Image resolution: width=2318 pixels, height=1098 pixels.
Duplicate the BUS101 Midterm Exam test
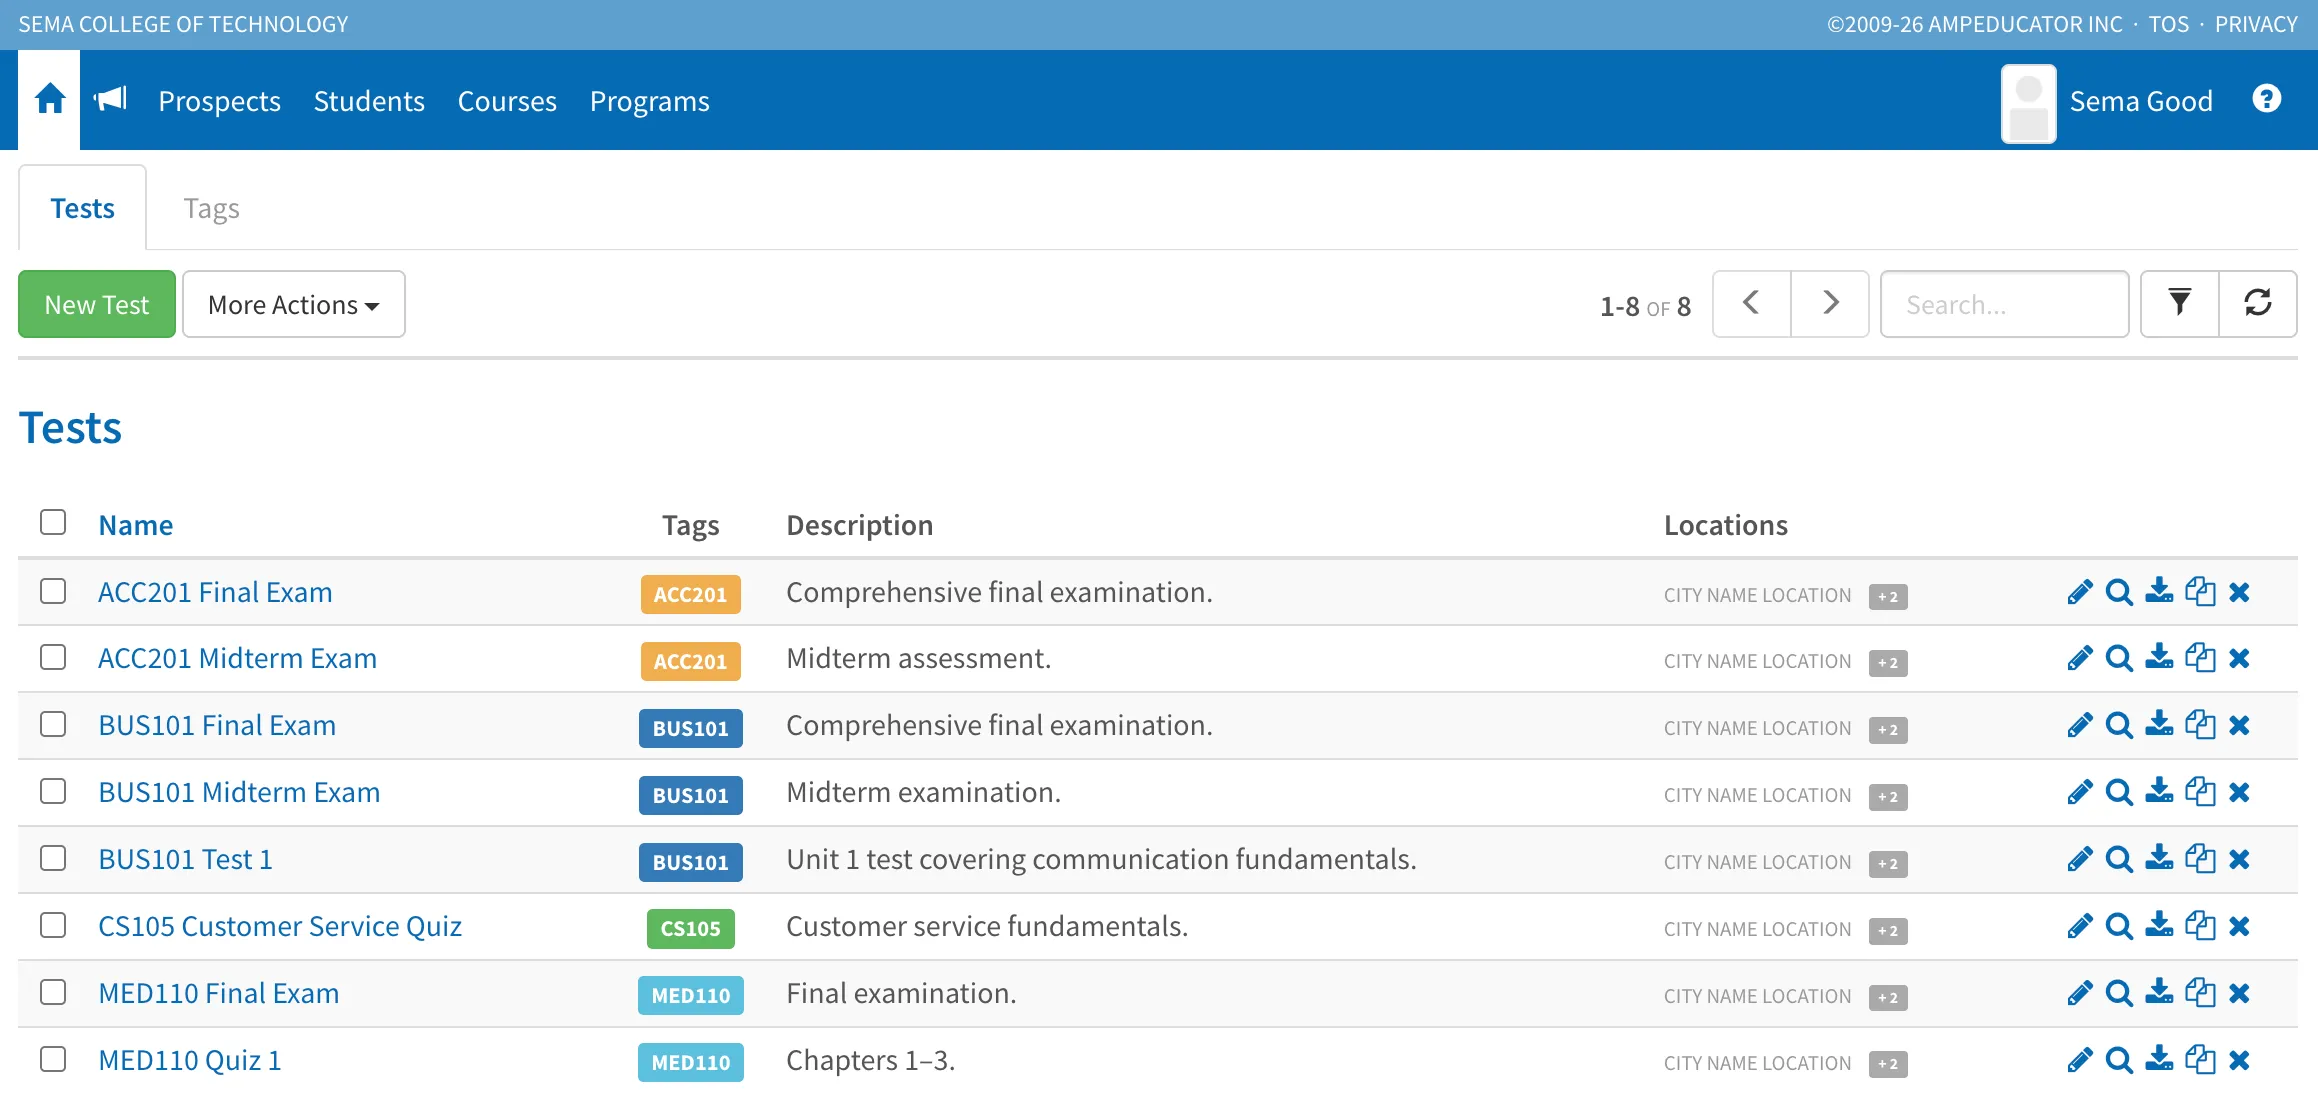(x=2200, y=792)
